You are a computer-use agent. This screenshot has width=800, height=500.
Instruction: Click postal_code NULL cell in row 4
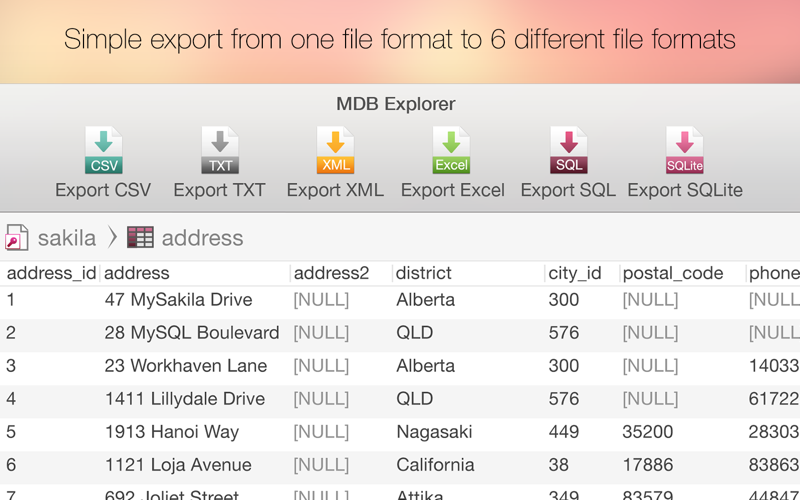pos(651,399)
